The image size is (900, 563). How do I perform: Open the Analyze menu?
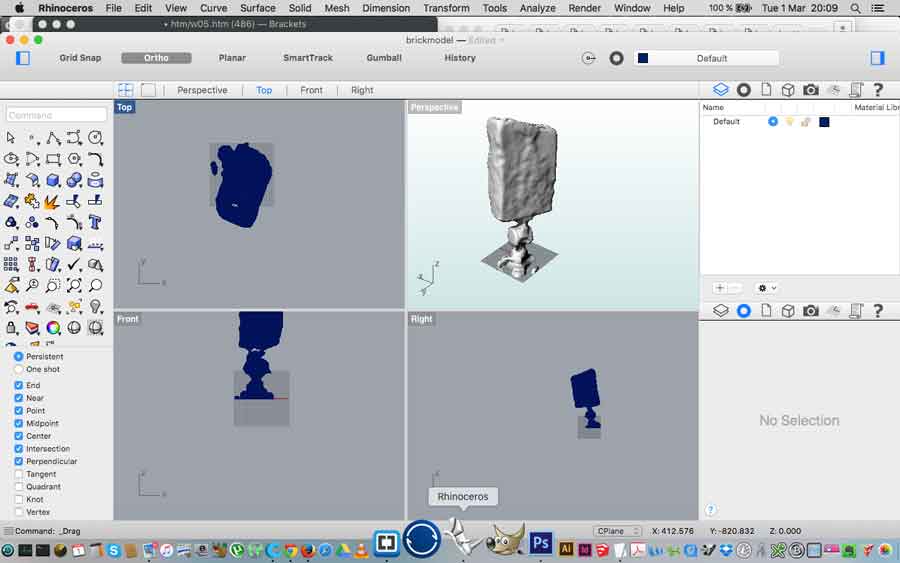tap(538, 8)
